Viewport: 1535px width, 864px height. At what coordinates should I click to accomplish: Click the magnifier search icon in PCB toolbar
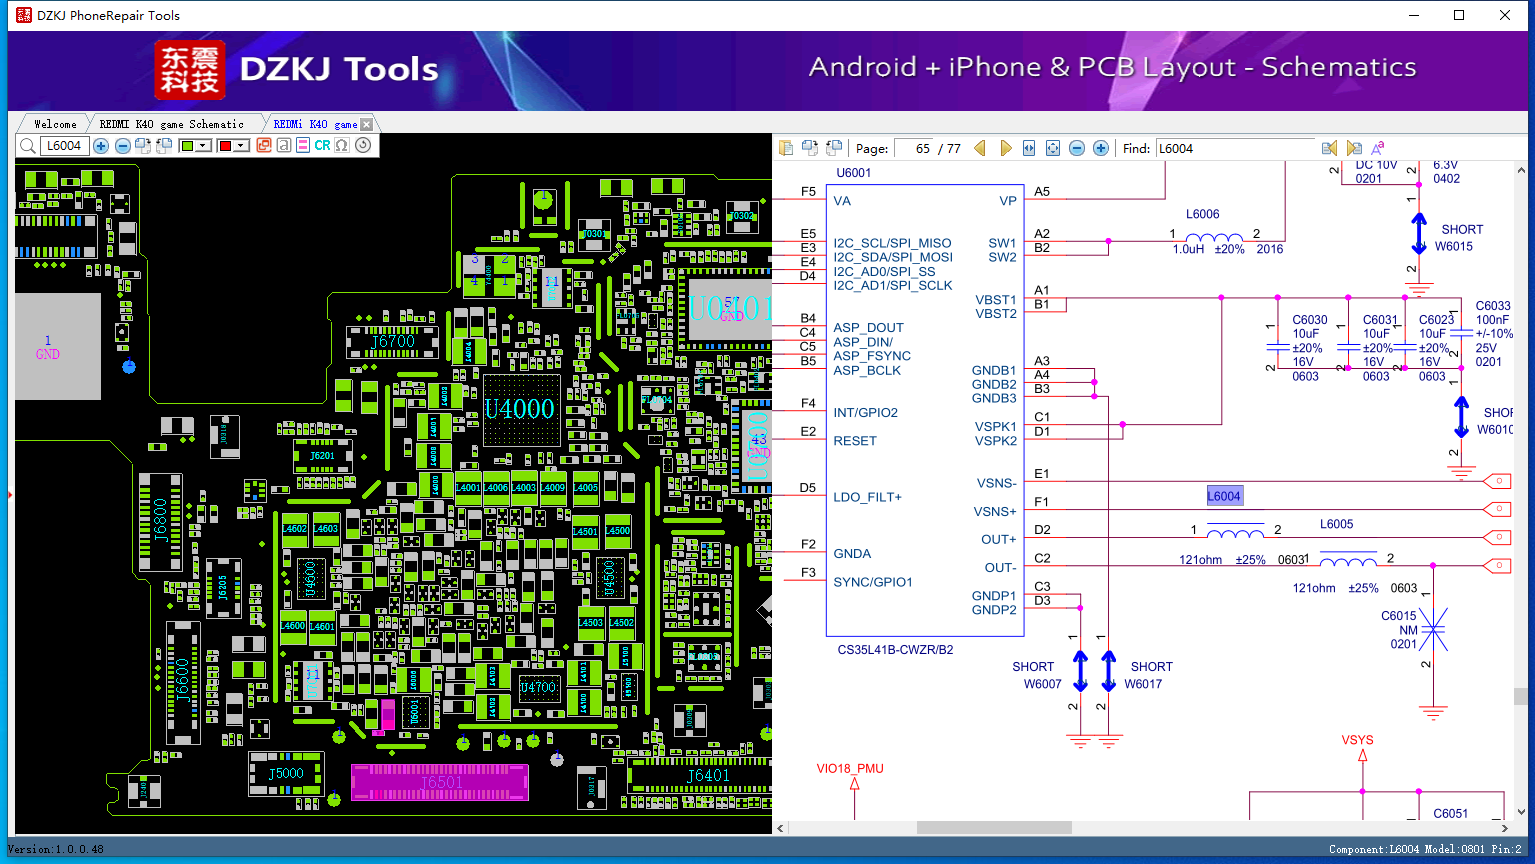click(x=27, y=146)
